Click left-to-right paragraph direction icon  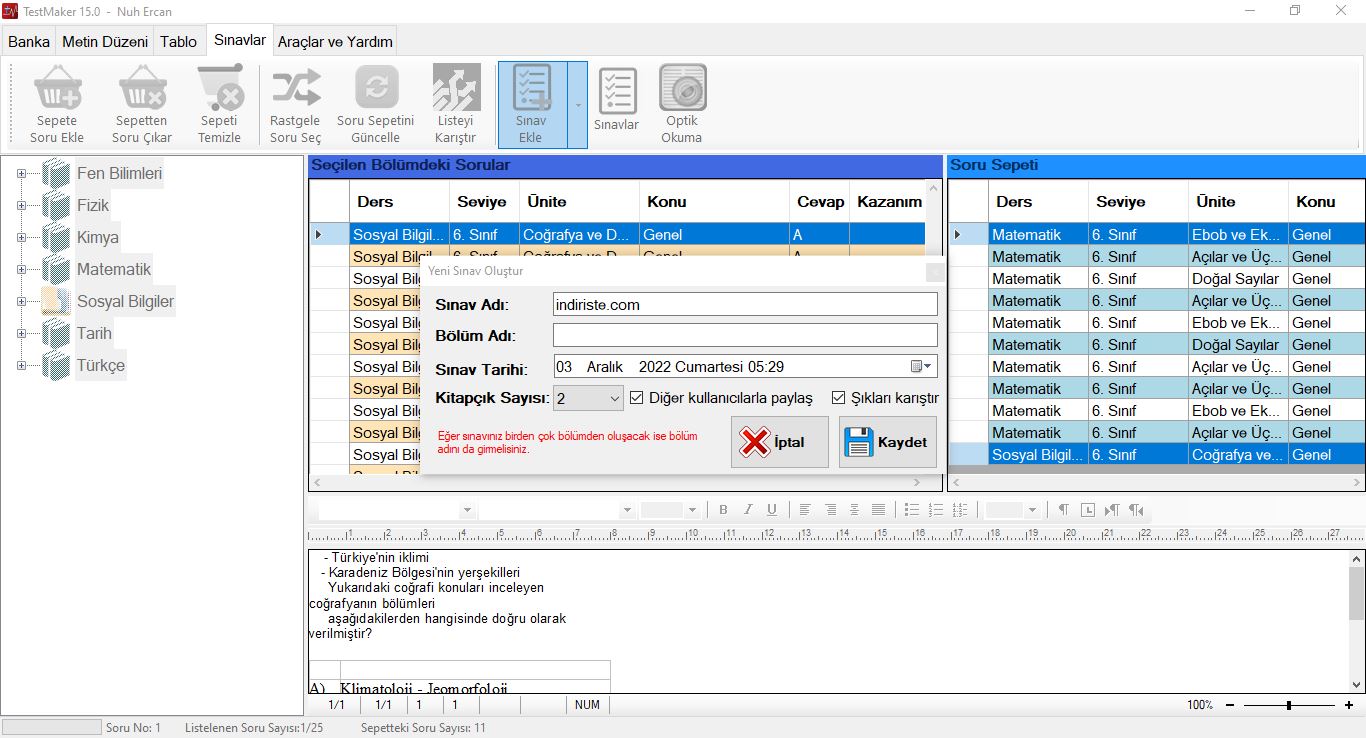1112,510
